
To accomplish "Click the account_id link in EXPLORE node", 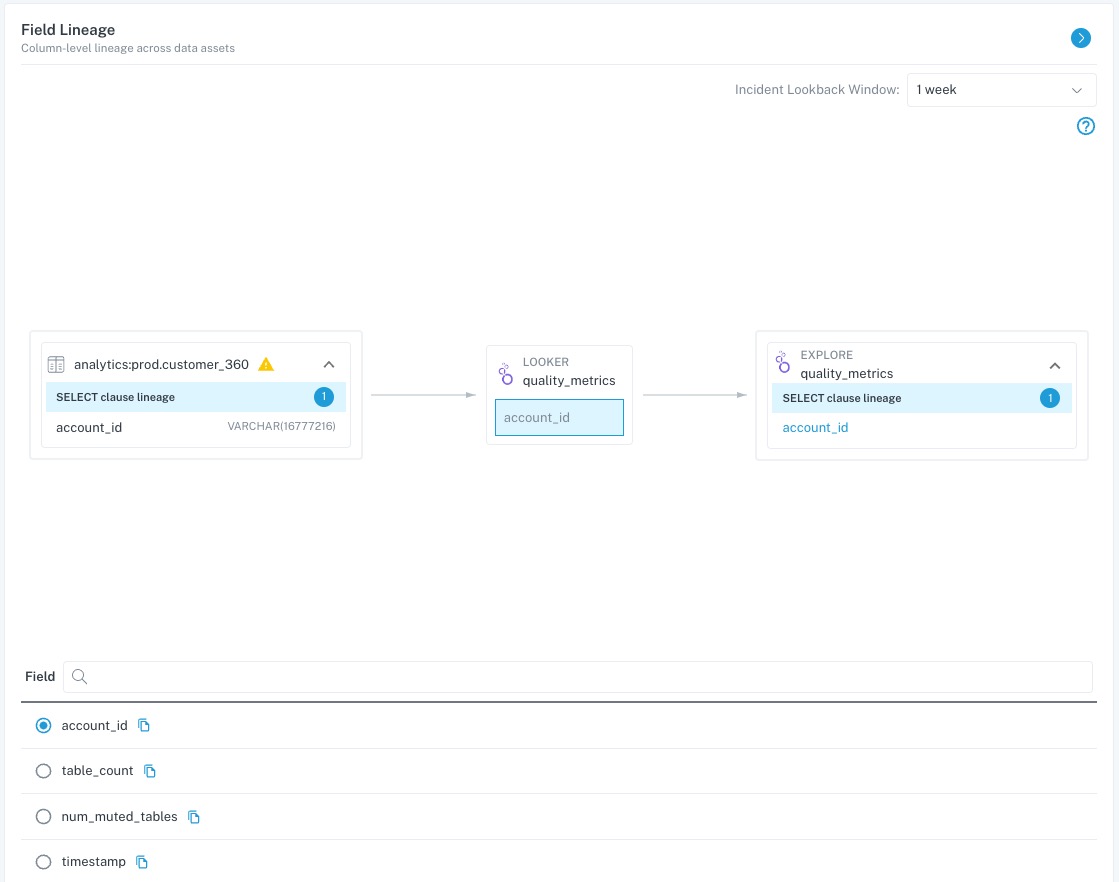I will [815, 427].
